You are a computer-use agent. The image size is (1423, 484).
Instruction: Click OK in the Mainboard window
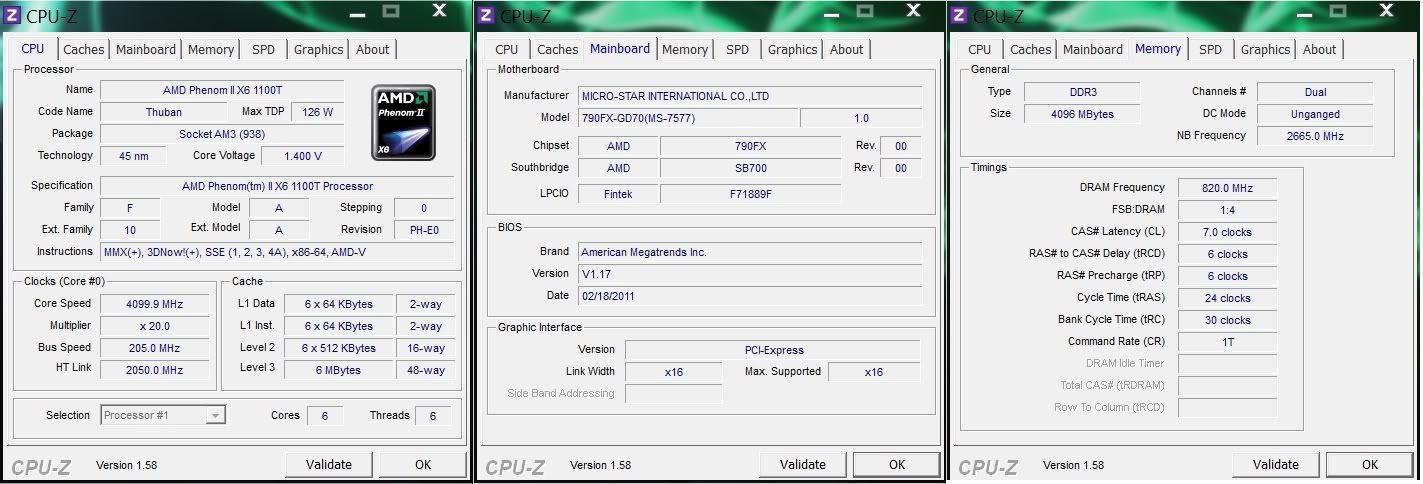click(x=897, y=464)
